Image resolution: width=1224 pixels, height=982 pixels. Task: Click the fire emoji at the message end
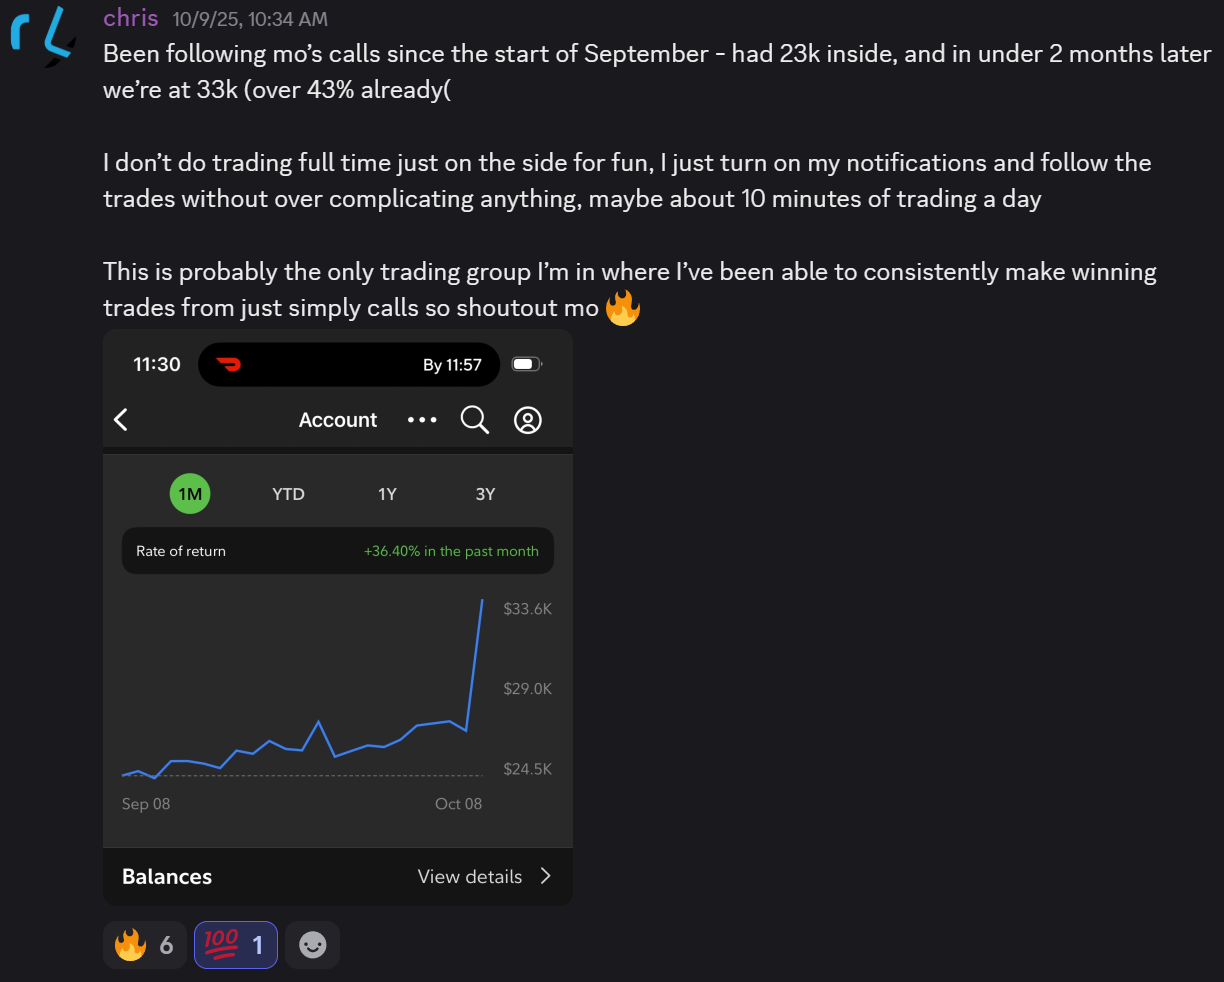(622, 307)
